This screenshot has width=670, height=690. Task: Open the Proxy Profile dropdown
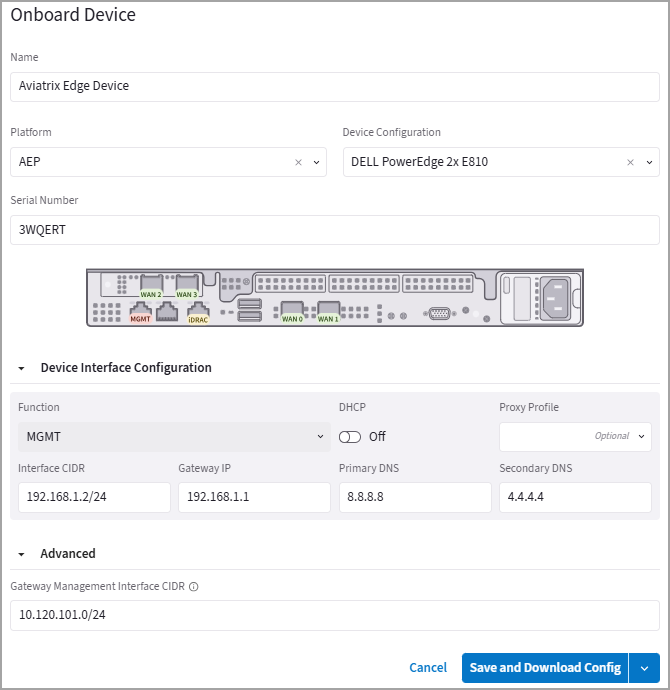coord(575,436)
